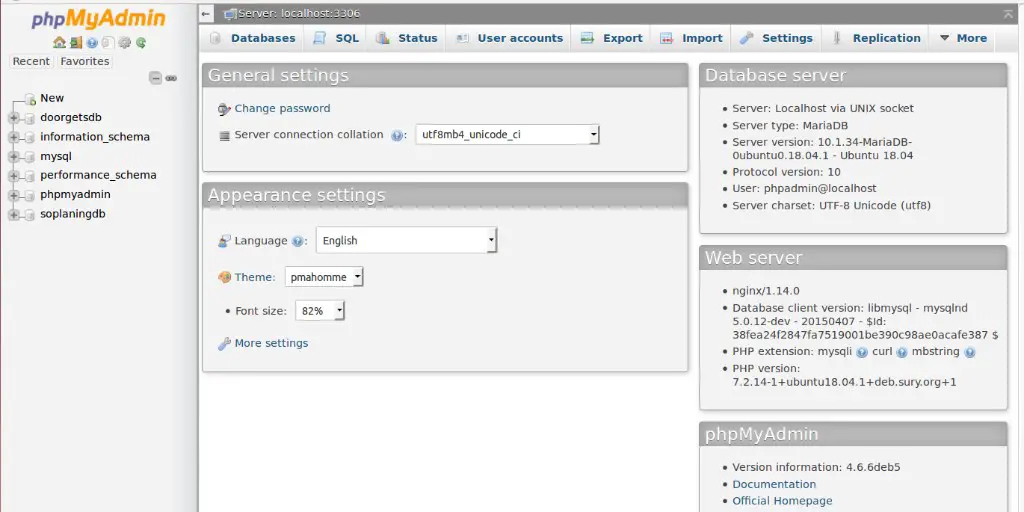Open the Export tab
The image size is (1024, 512).
coord(612,38)
